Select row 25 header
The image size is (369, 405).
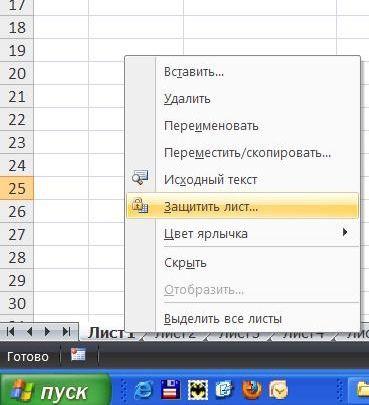coord(17,188)
